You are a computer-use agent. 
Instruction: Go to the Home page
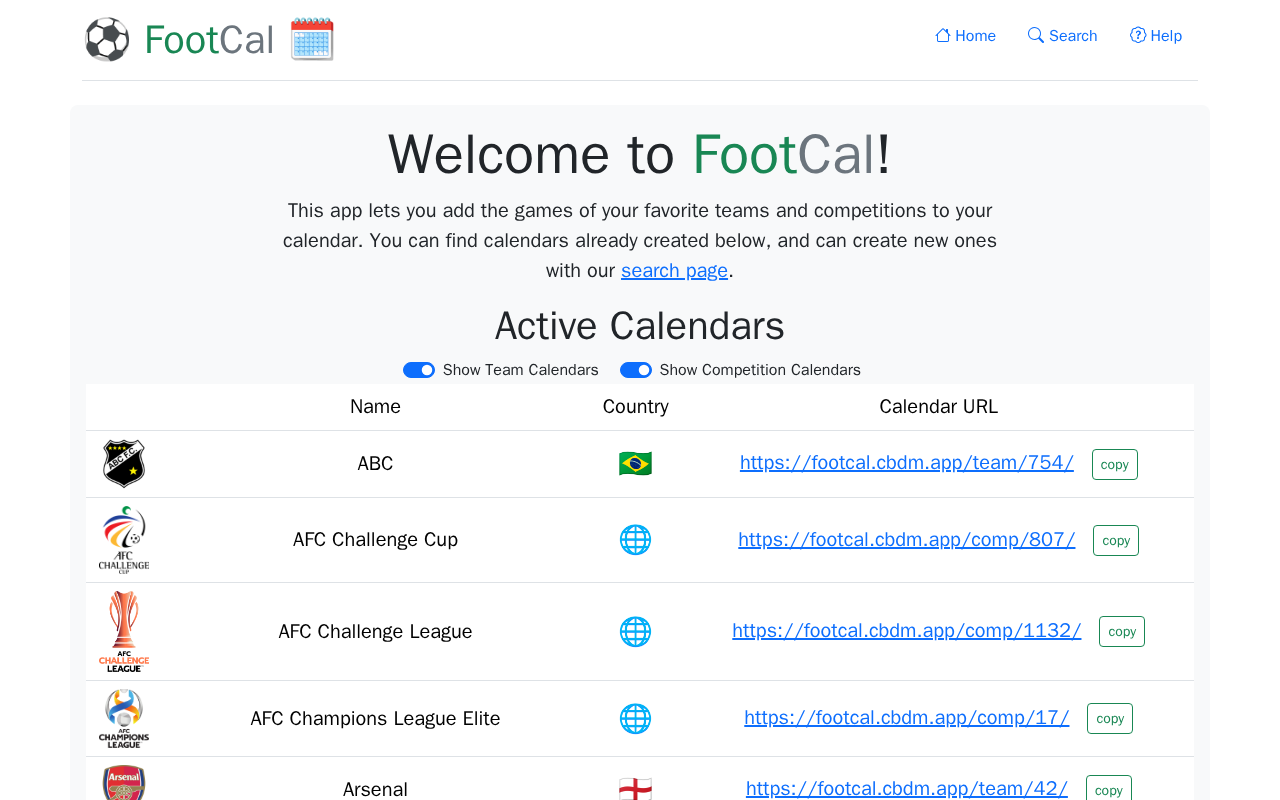click(966, 36)
